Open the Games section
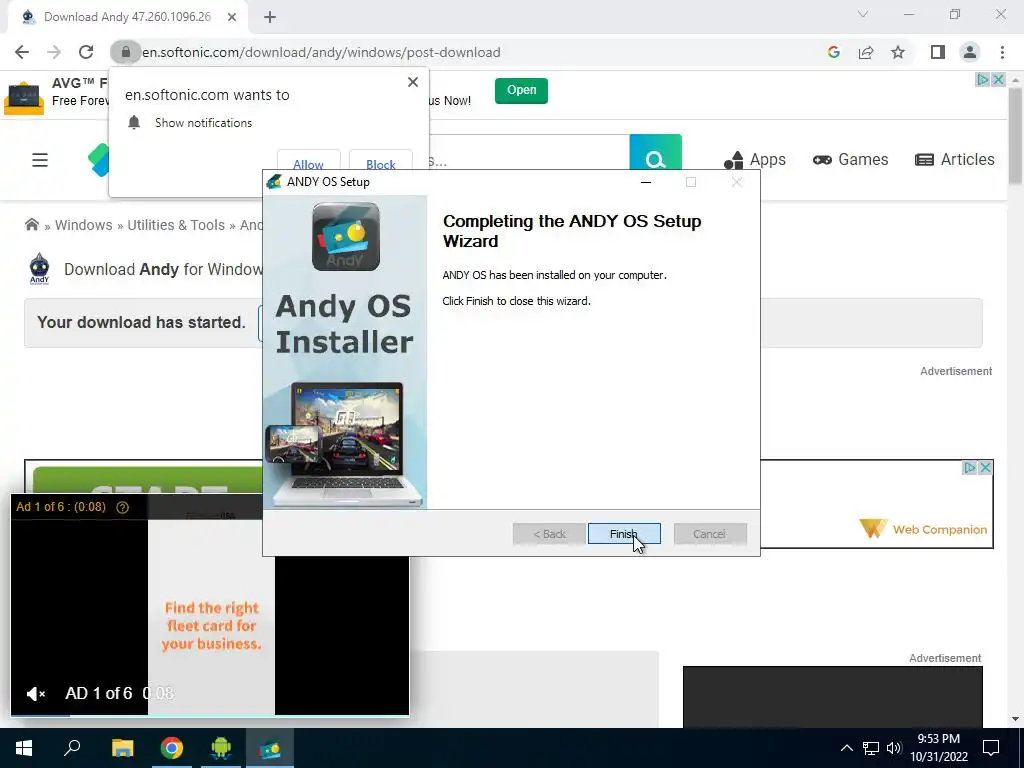Image resolution: width=1024 pixels, height=768 pixels. (850, 159)
